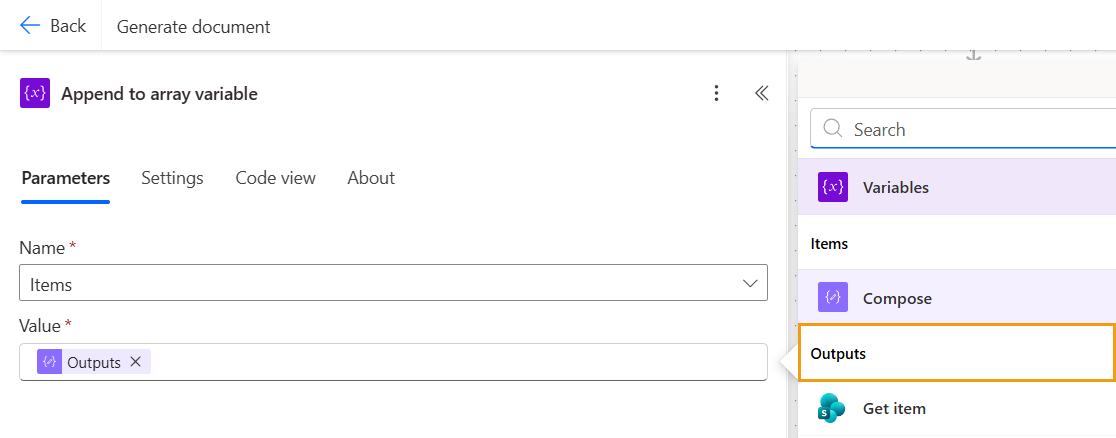Click the Compose action icon
This screenshot has width=1116, height=438.
pos(833,298)
